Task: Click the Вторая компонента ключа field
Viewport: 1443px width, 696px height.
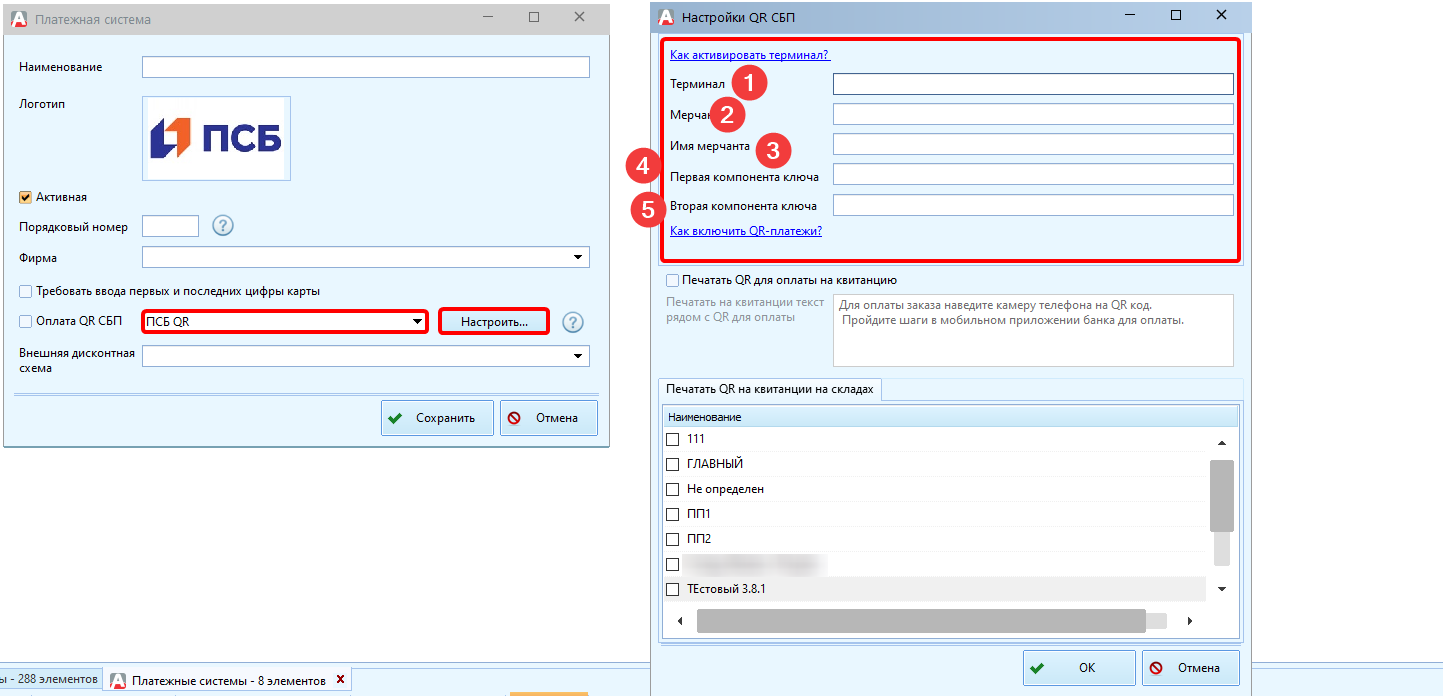Action: pyautogui.click(x=1033, y=205)
